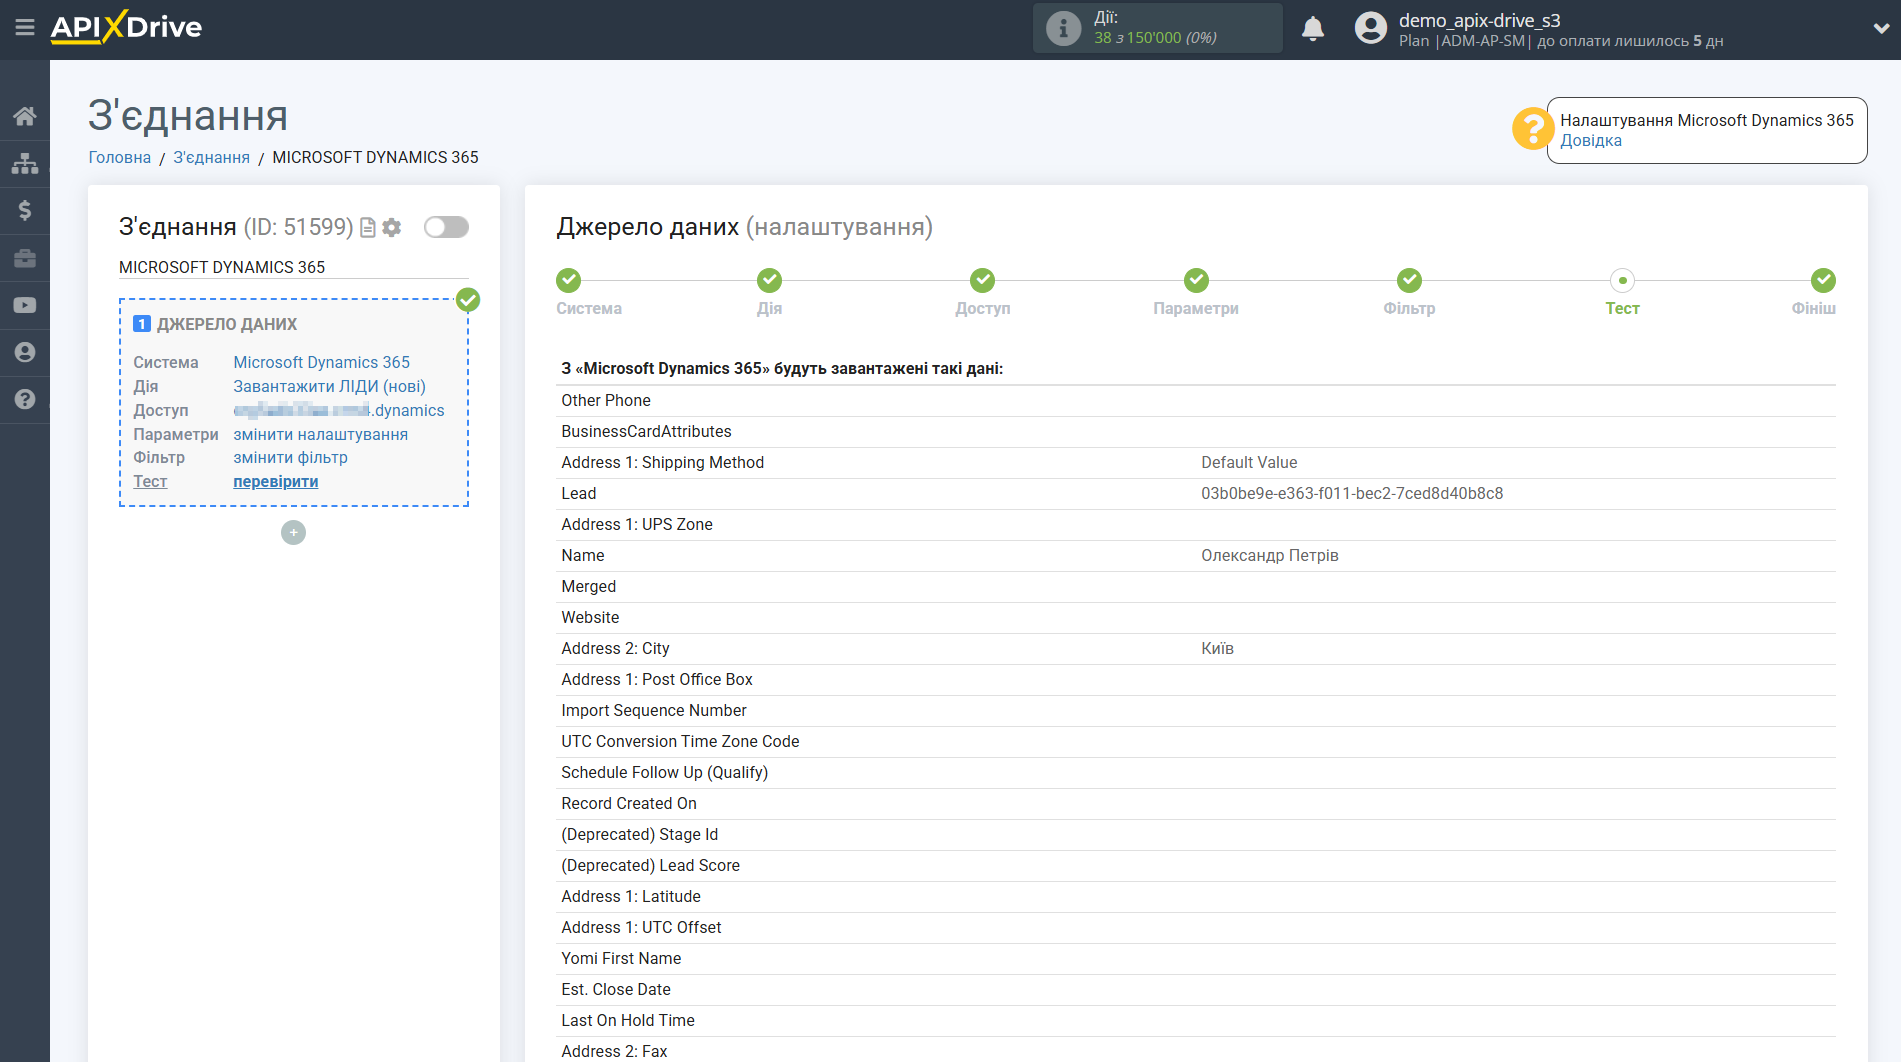Click змінити фільтр link
Viewport: 1901px width, 1062px height.
coord(290,458)
